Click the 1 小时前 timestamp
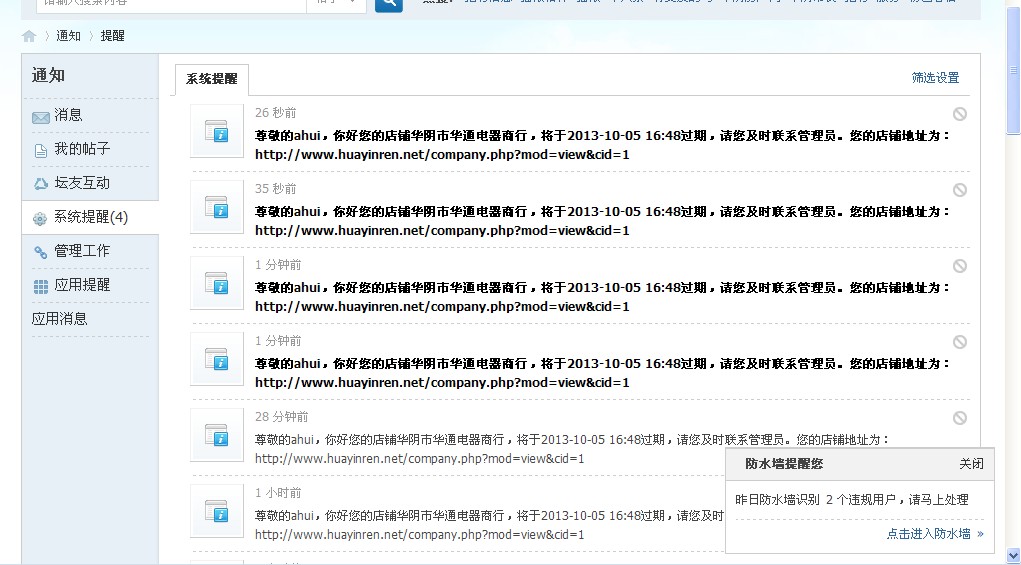The height and width of the screenshot is (565, 1021). [278, 493]
